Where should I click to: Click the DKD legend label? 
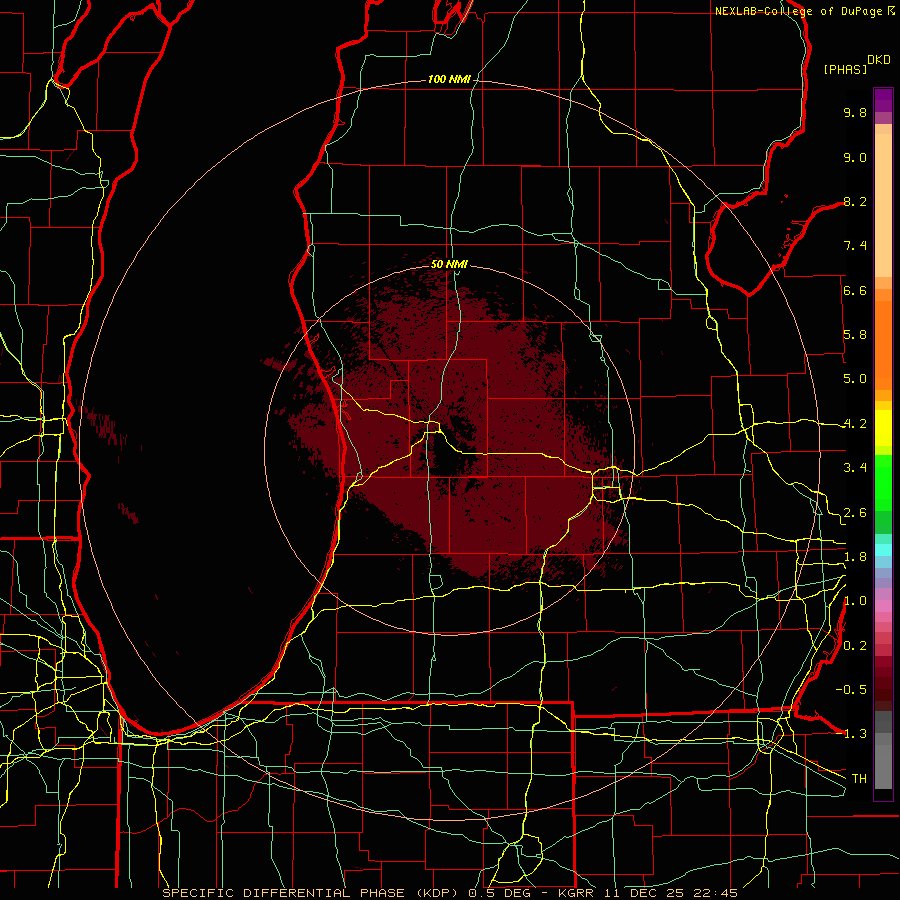pyautogui.click(x=879, y=60)
